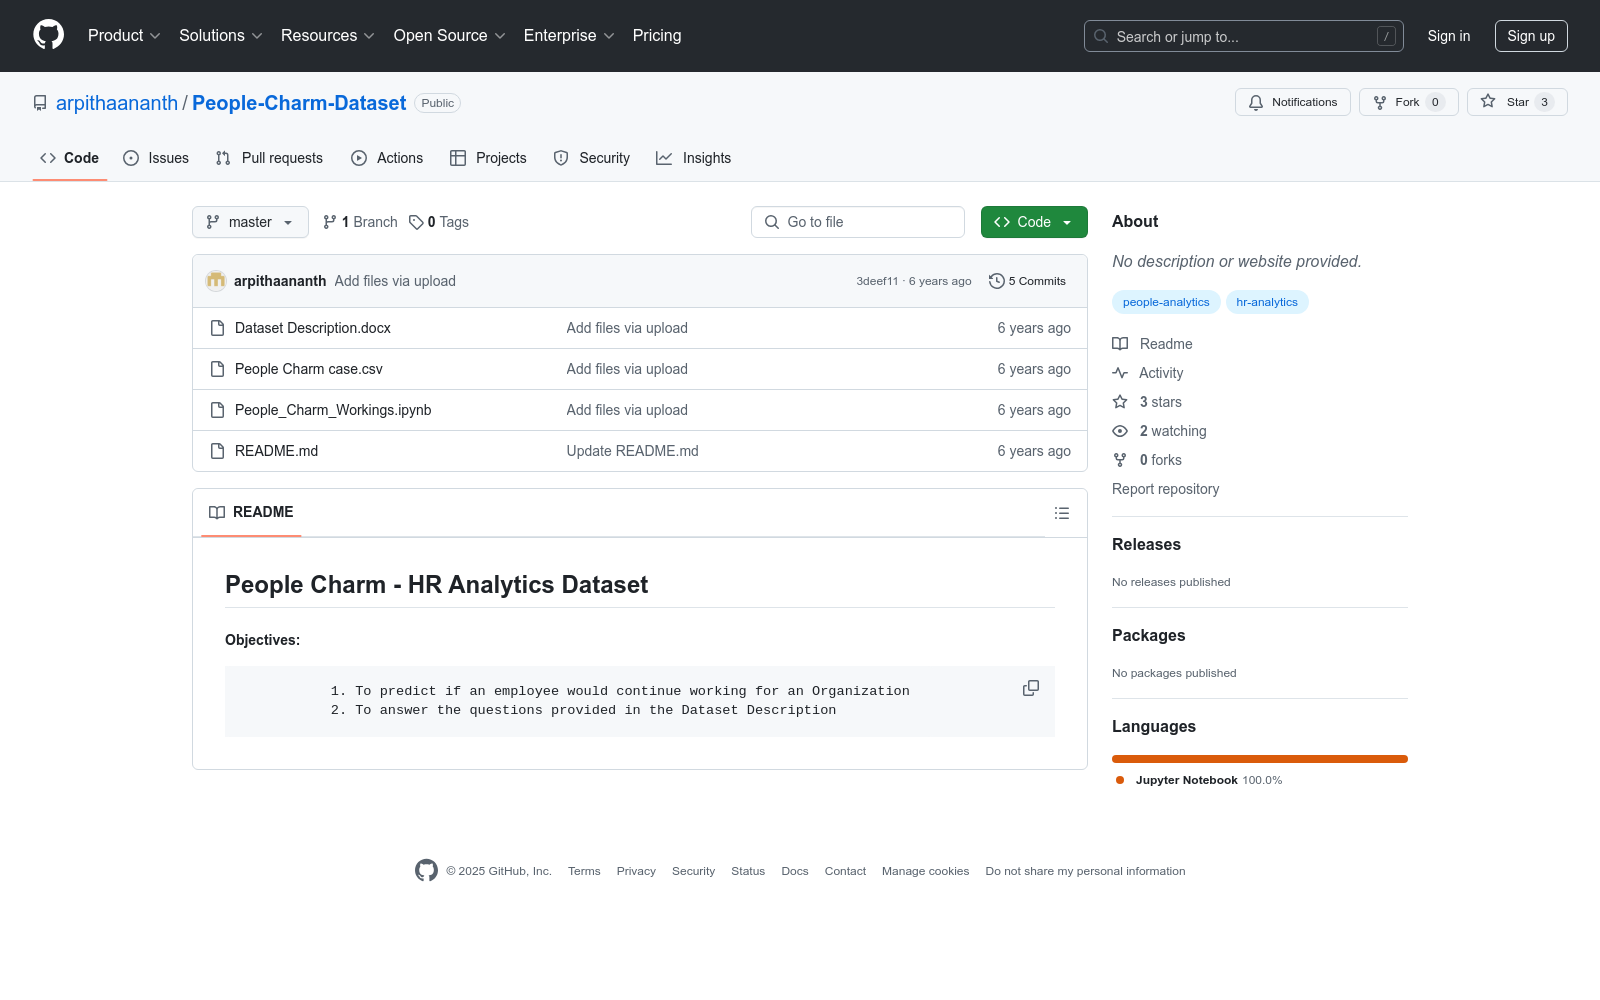Open the Projects tab
This screenshot has height=1000, width=1600.
[488, 158]
